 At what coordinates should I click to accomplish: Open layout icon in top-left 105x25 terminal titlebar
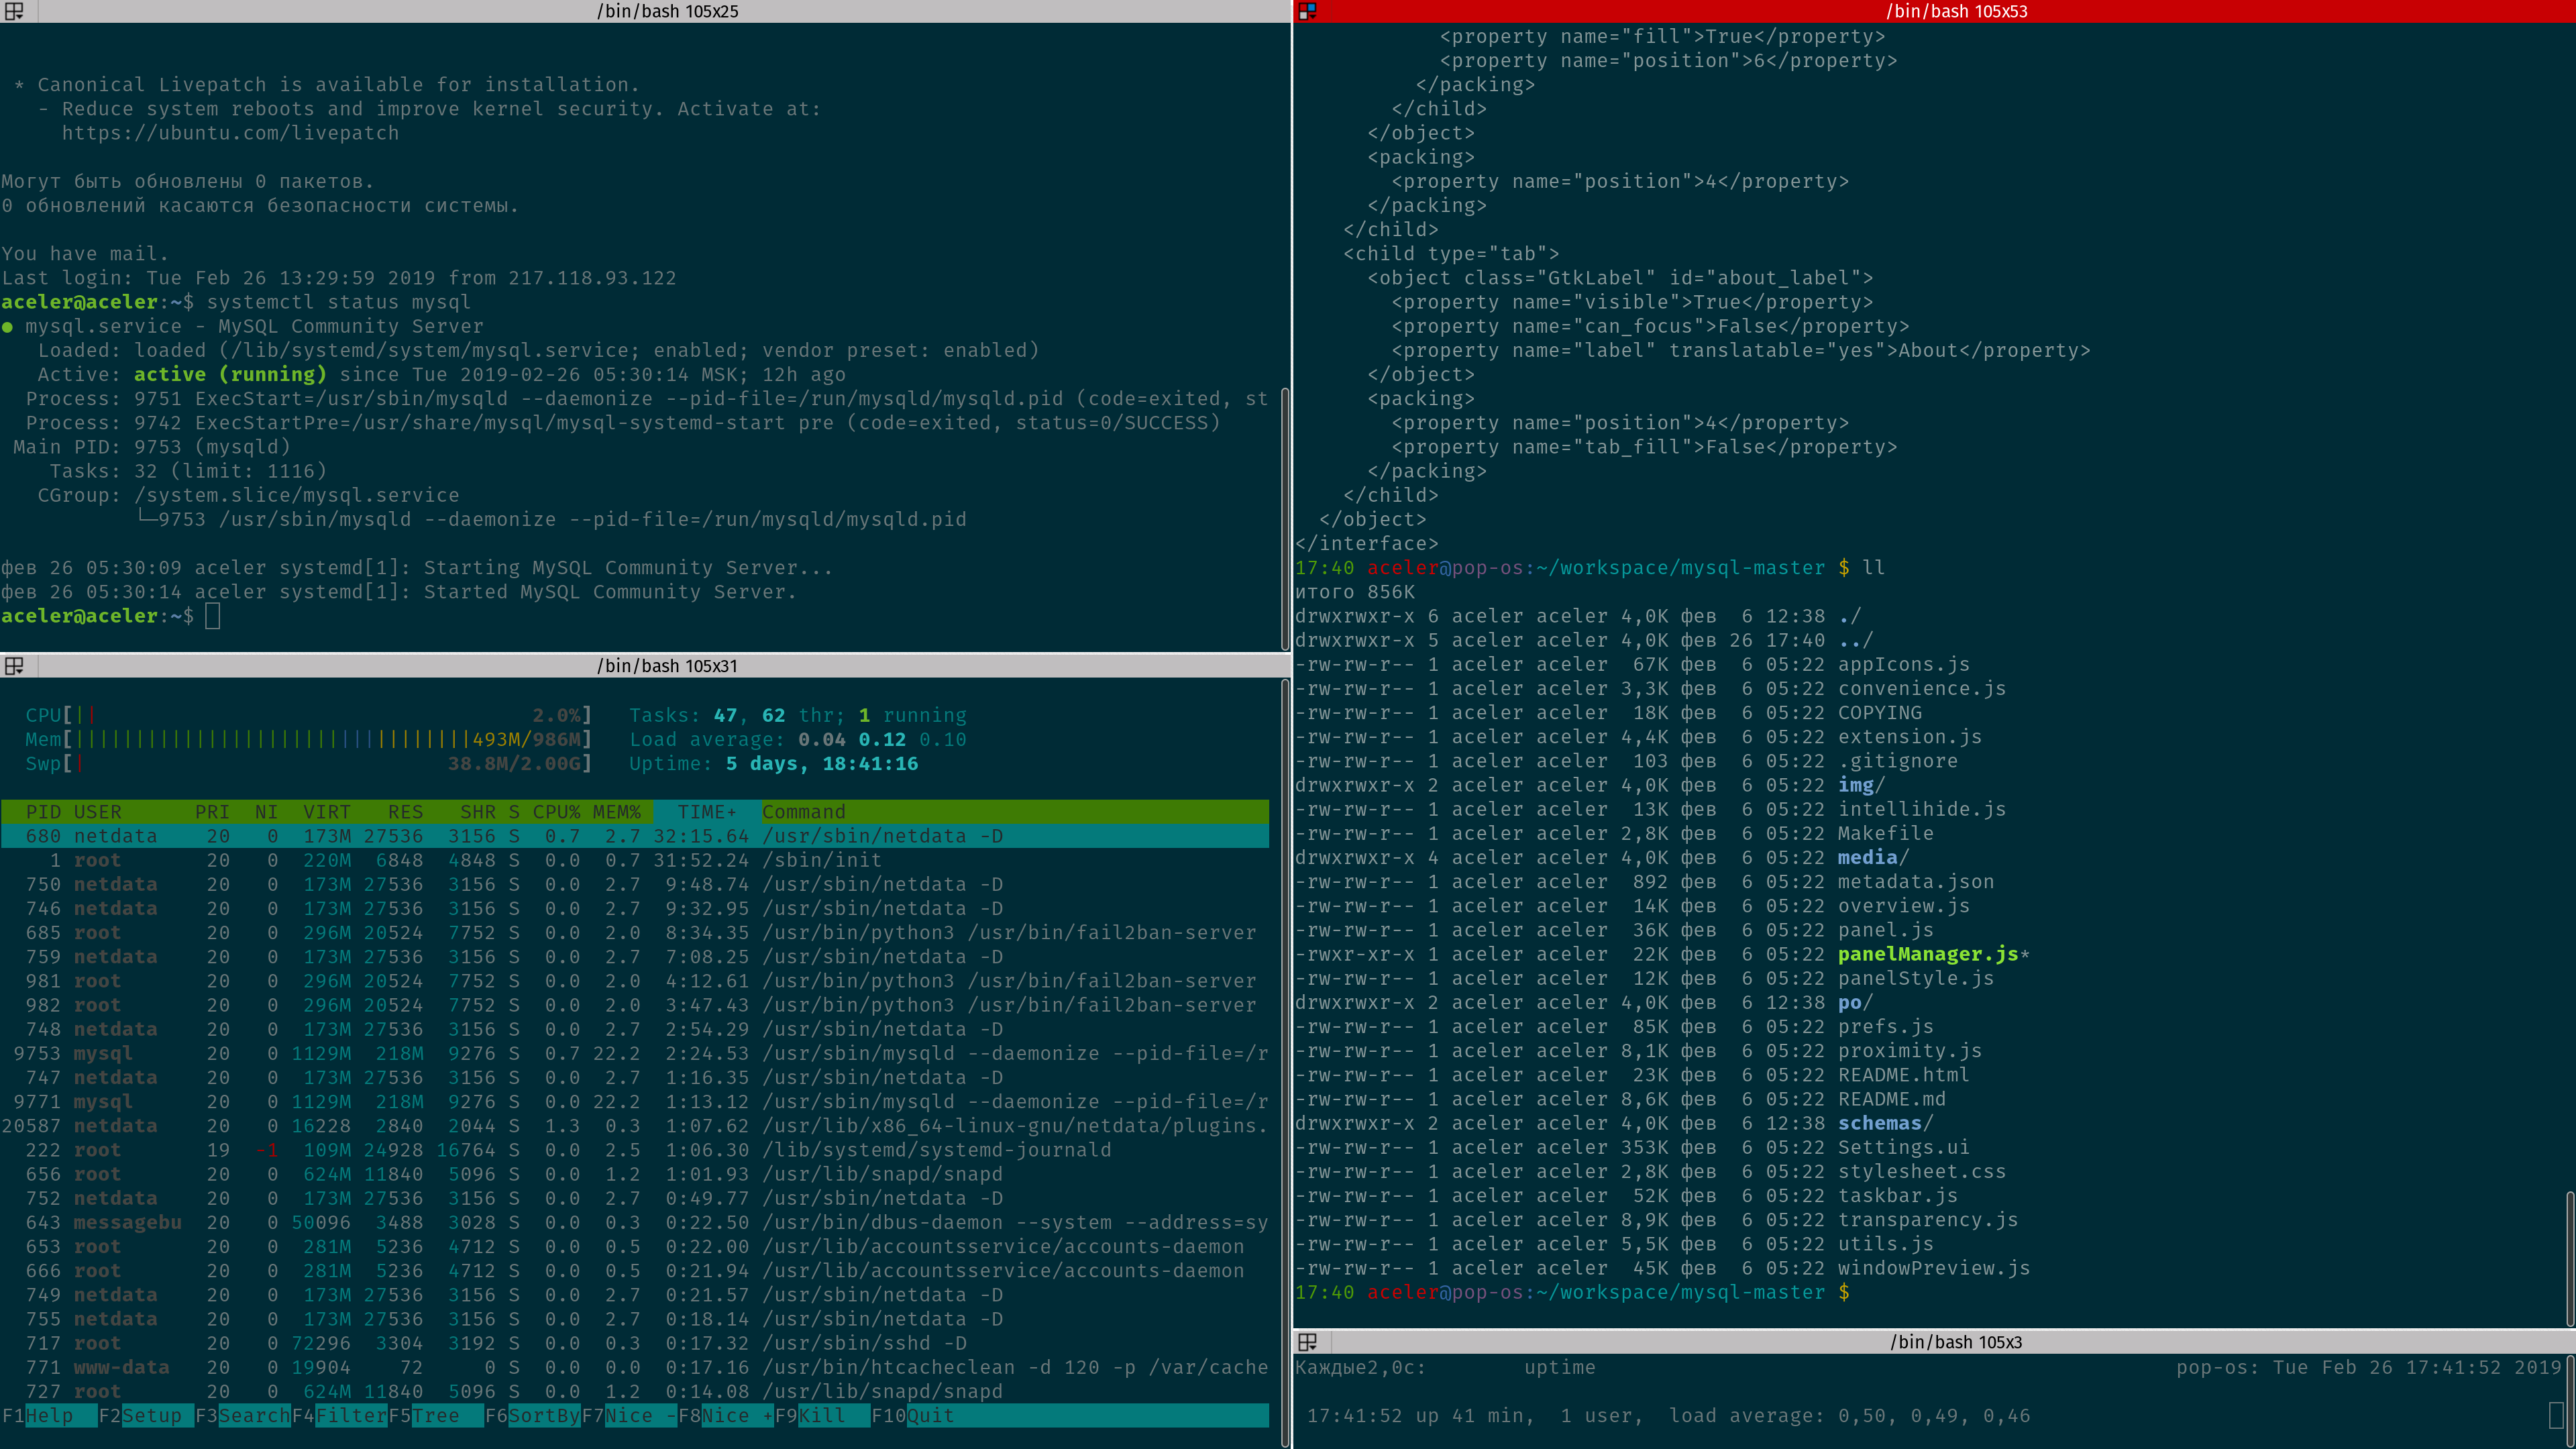14,11
